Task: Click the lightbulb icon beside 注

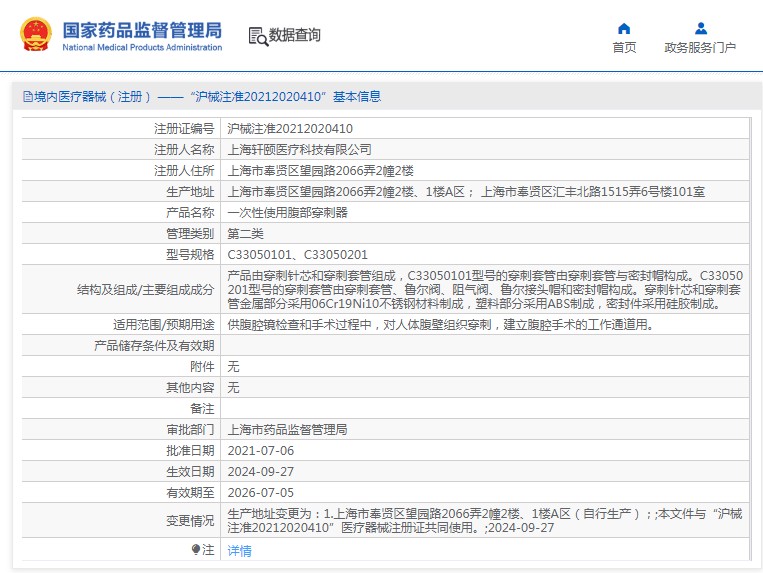Action: pos(196,550)
